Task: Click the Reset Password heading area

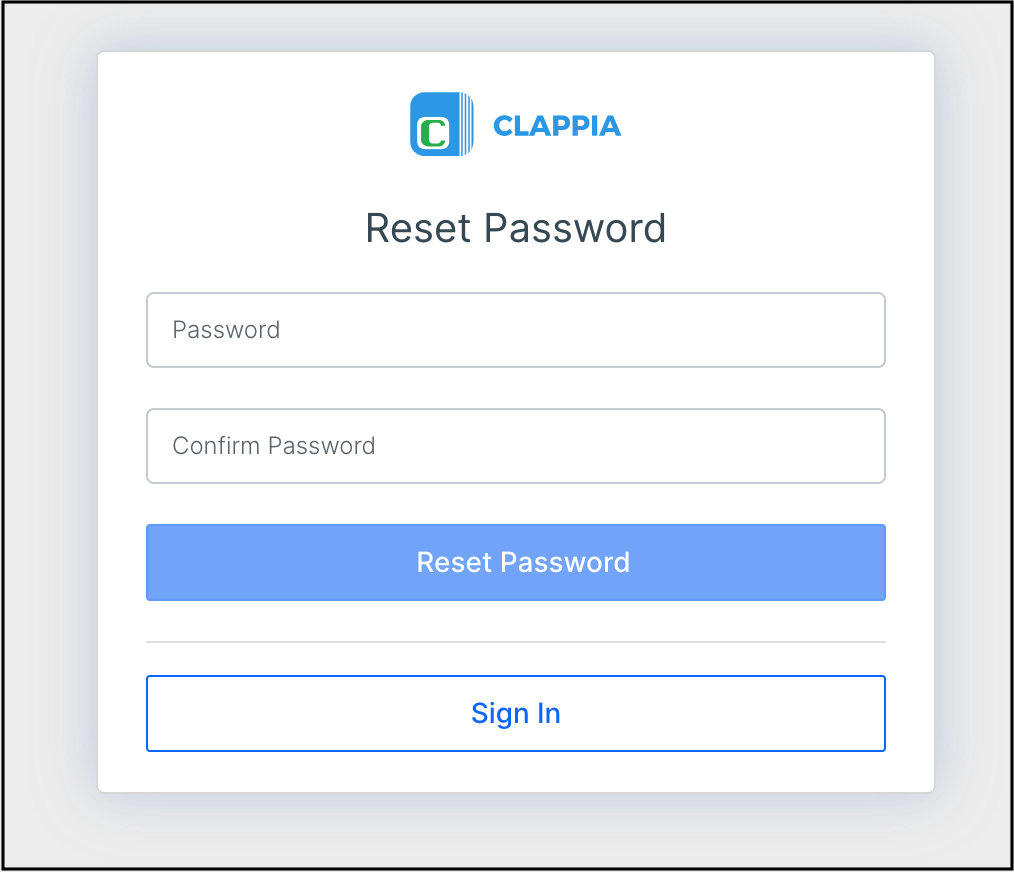Action: (x=515, y=228)
